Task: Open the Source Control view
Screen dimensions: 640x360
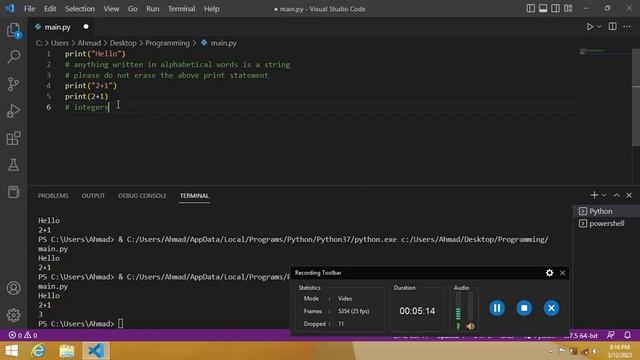Action: (x=13, y=84)
